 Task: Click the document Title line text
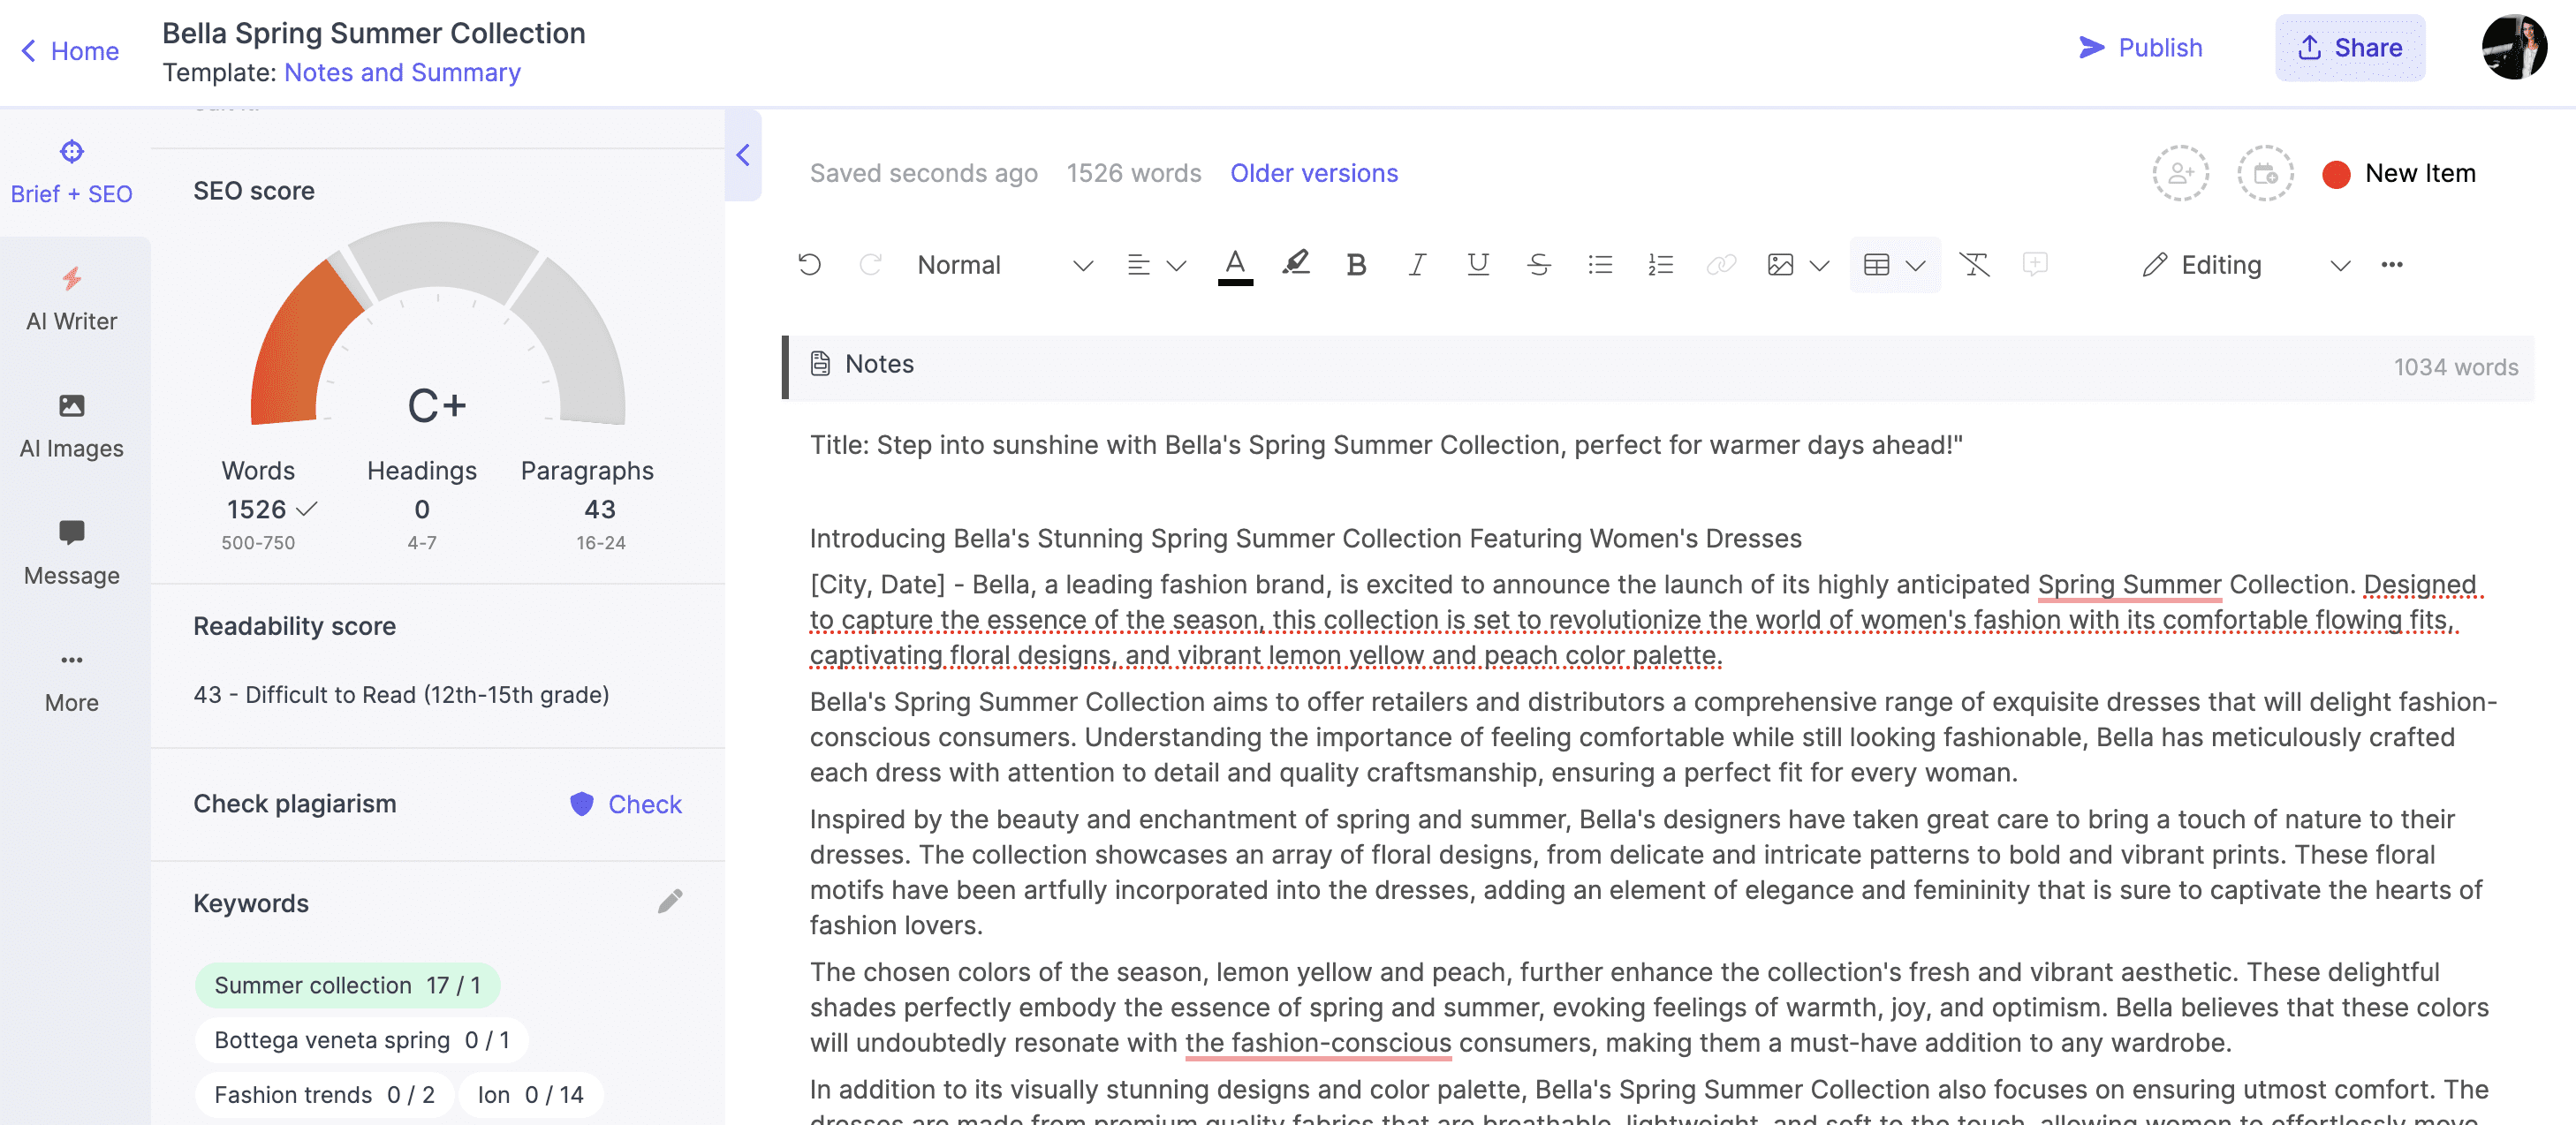[x=1386, y=446]
